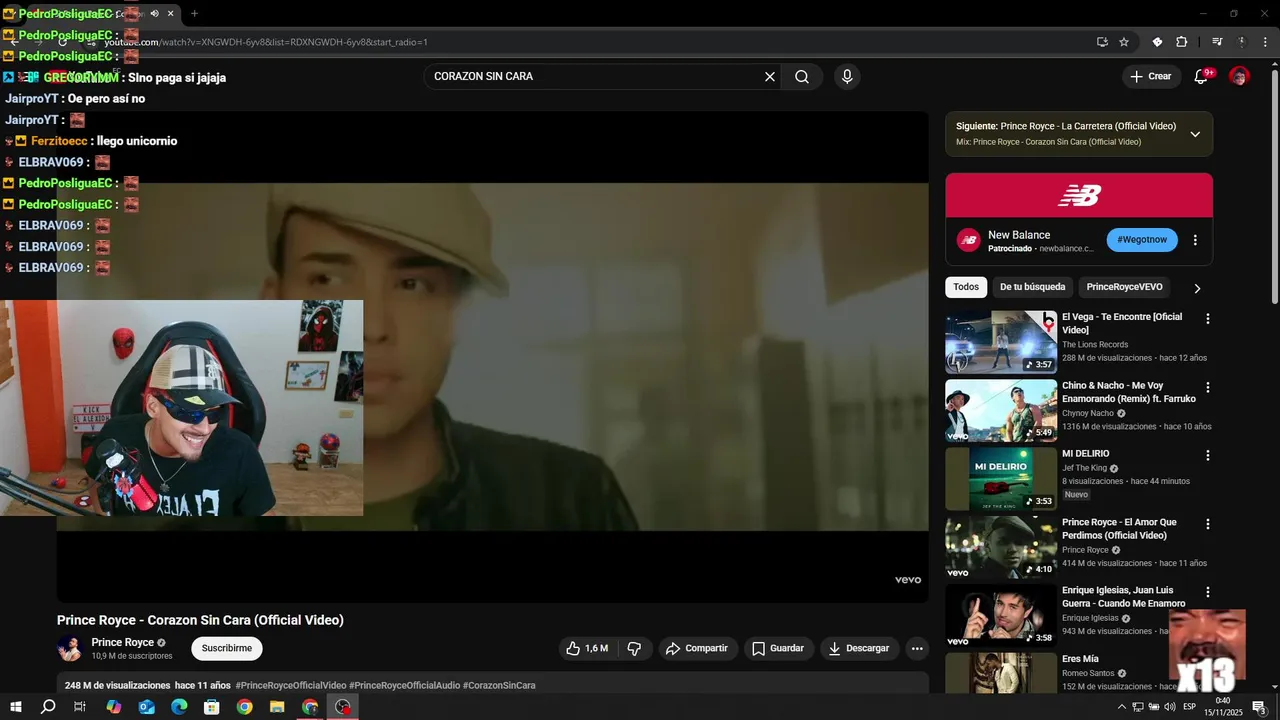Select the Todos filter chip
The height and width of the screenshot is (720, 1280).
966,287
